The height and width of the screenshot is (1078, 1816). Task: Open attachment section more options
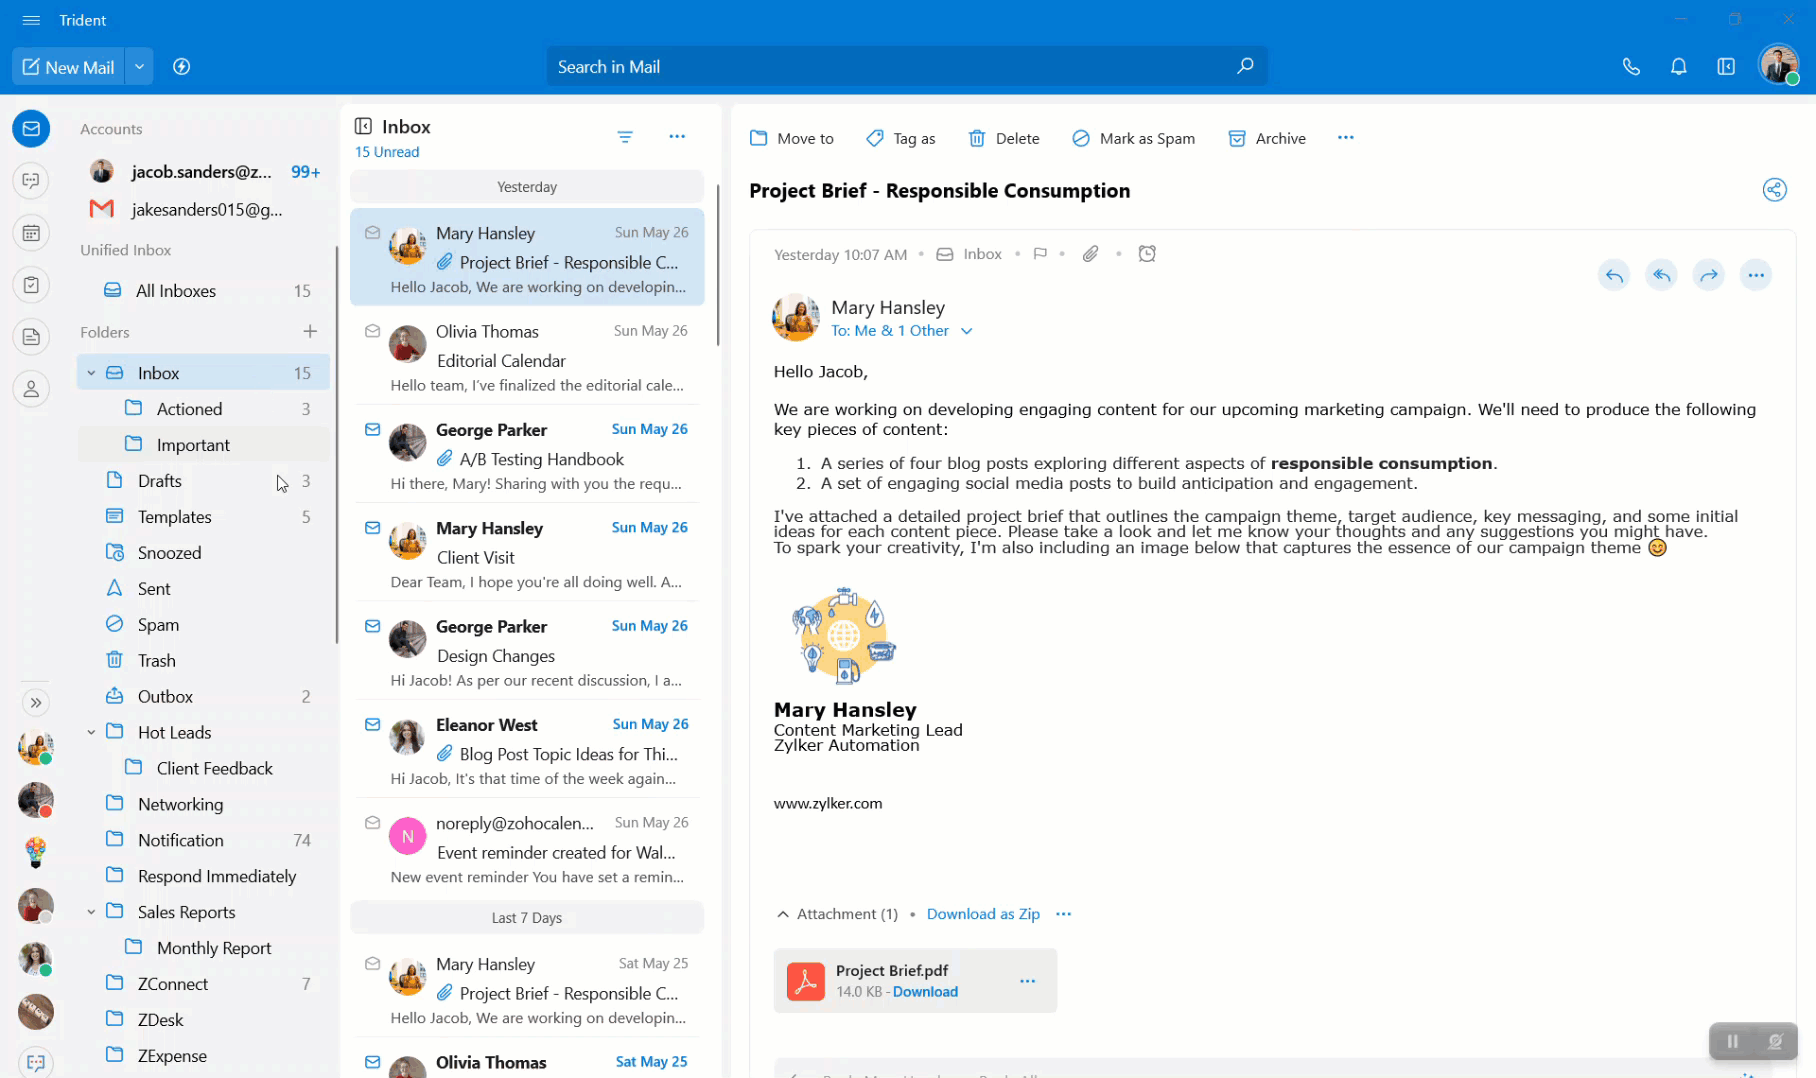[1063, 914]
